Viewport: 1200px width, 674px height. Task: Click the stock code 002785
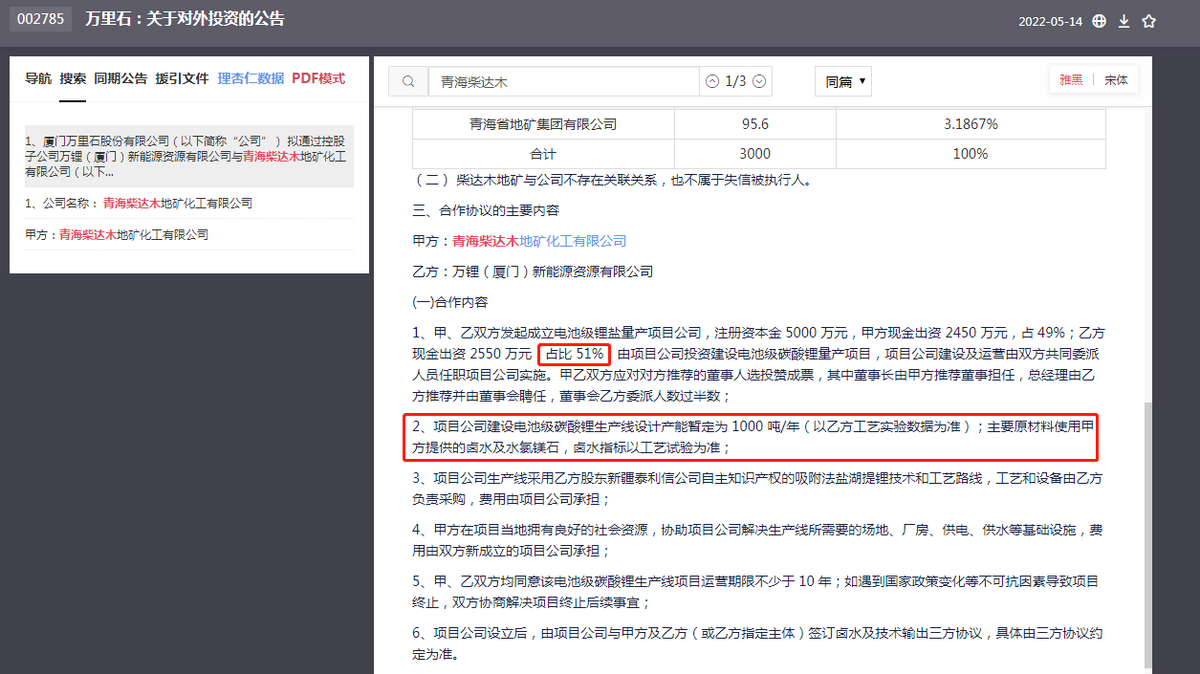42,19
